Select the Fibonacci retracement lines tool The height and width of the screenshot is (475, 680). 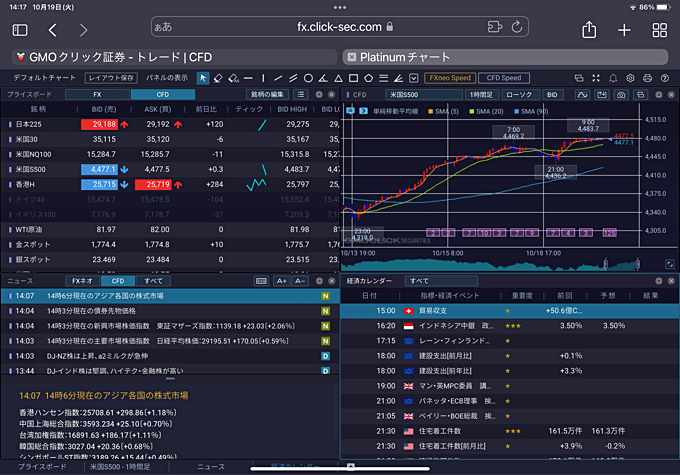point(383,78)
